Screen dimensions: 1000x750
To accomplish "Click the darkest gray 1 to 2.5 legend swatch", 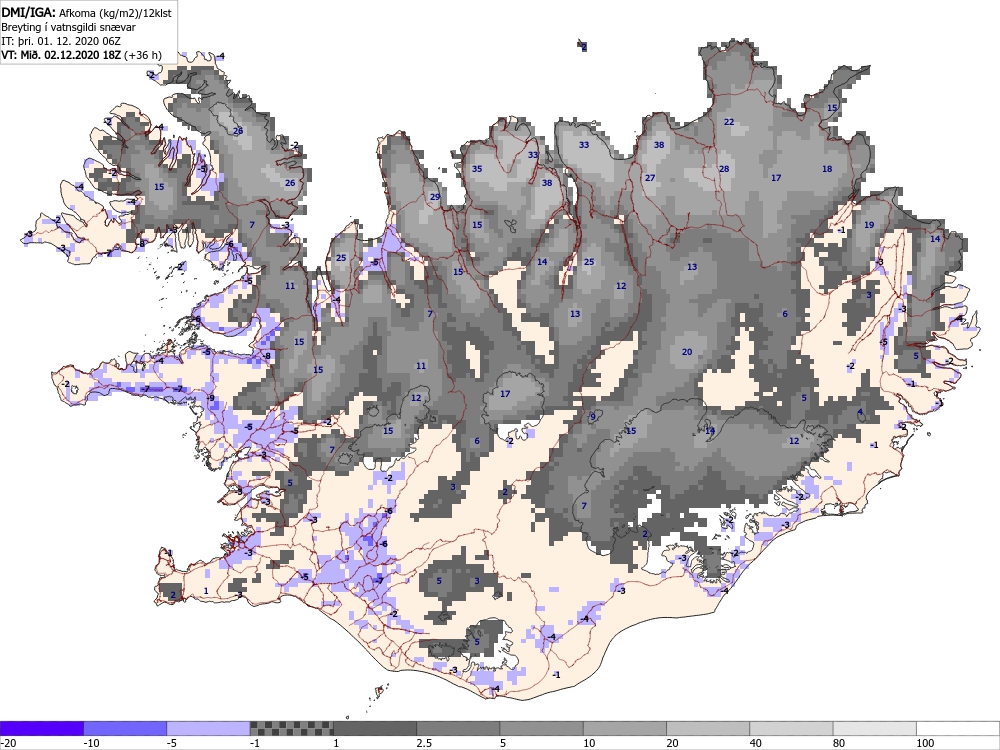I will click(375, 728).
